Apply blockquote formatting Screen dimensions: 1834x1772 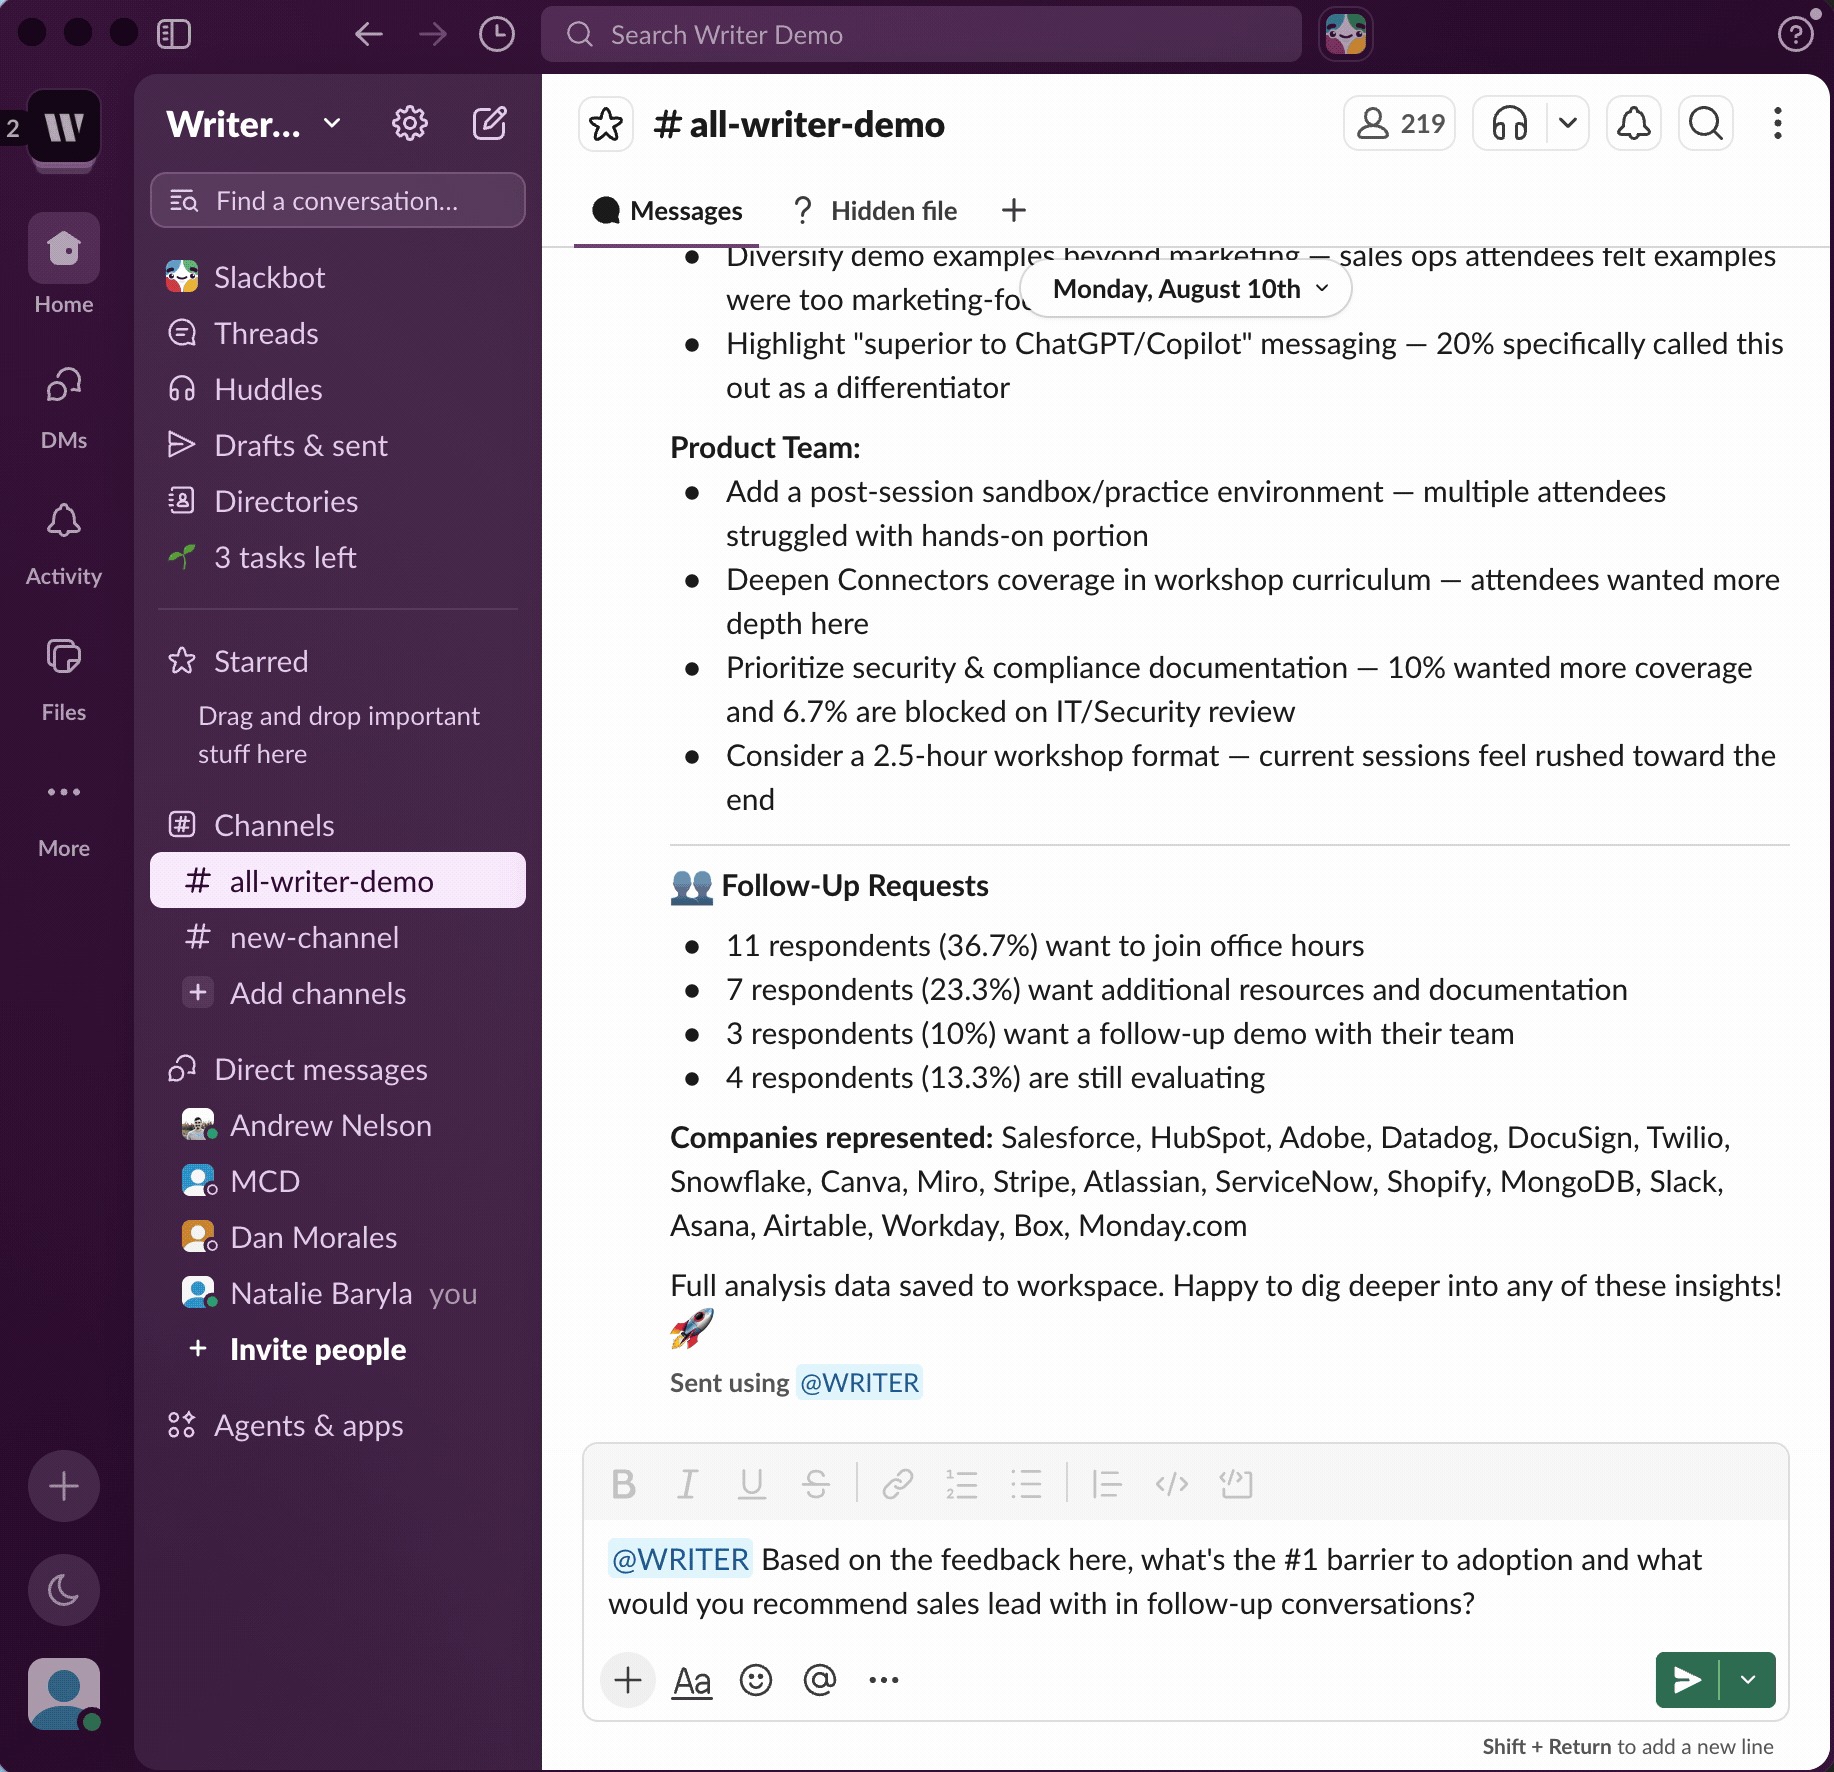(1108, 1485)
